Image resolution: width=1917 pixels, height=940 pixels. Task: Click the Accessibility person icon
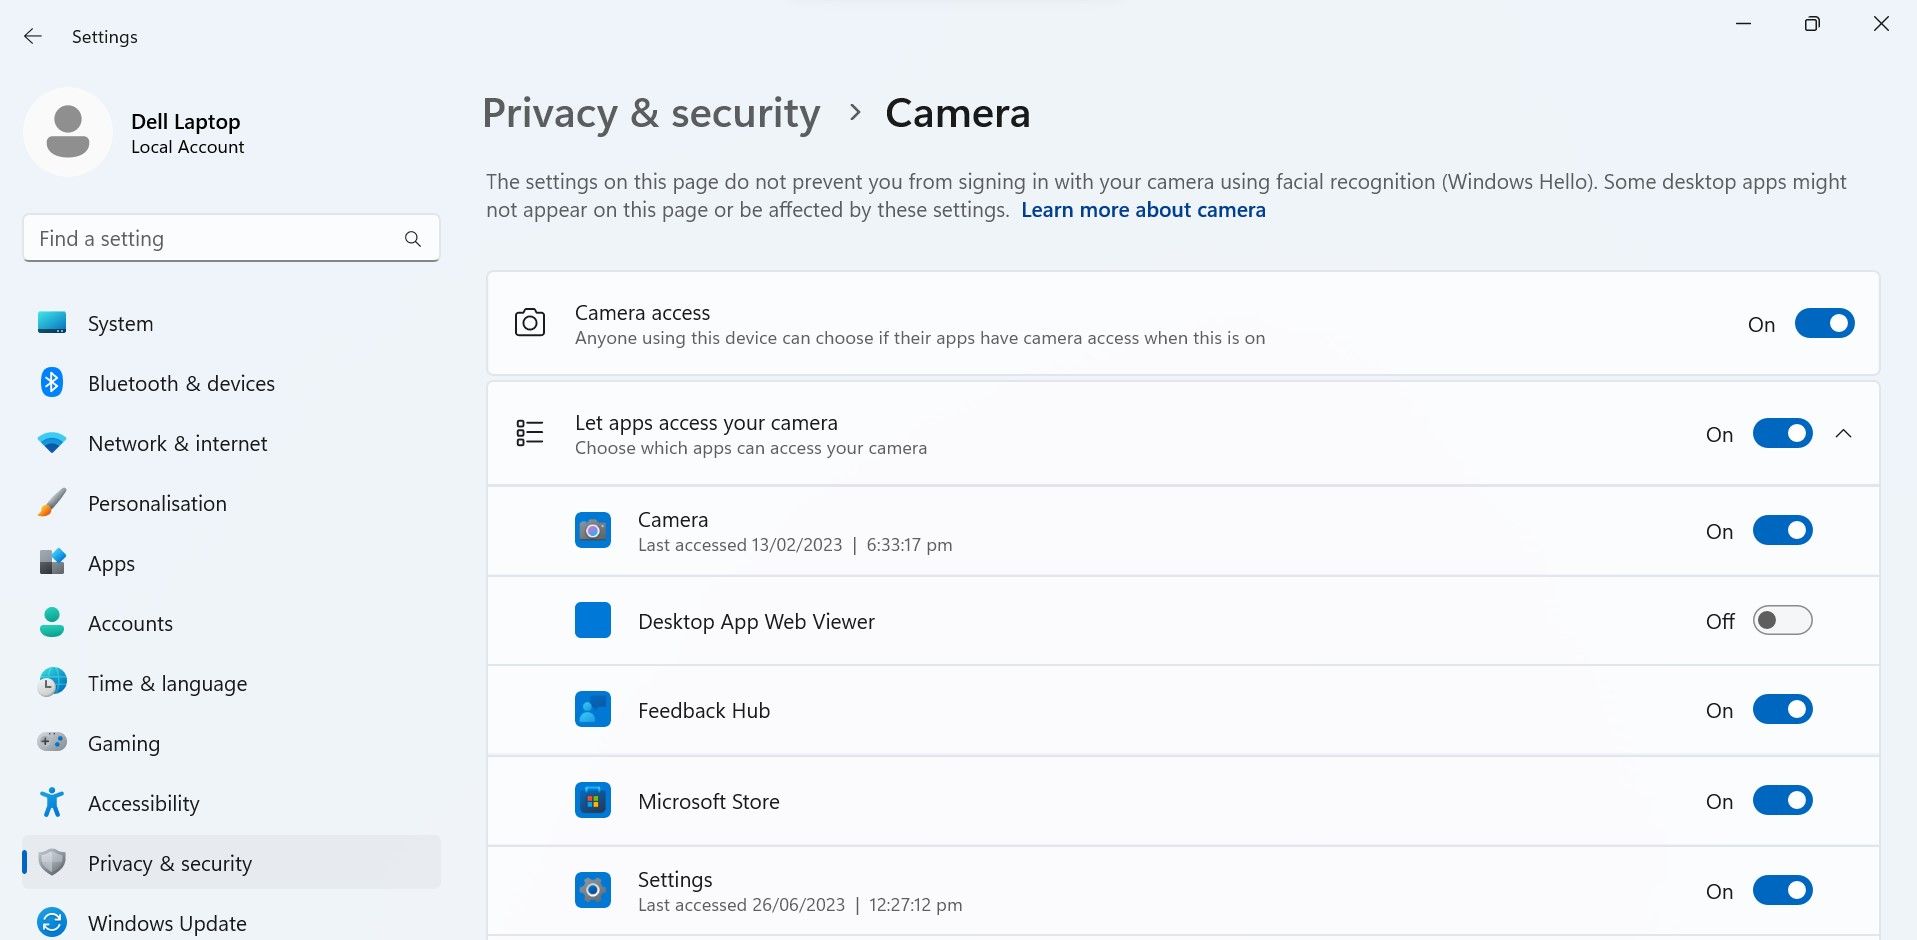(50, 803)
